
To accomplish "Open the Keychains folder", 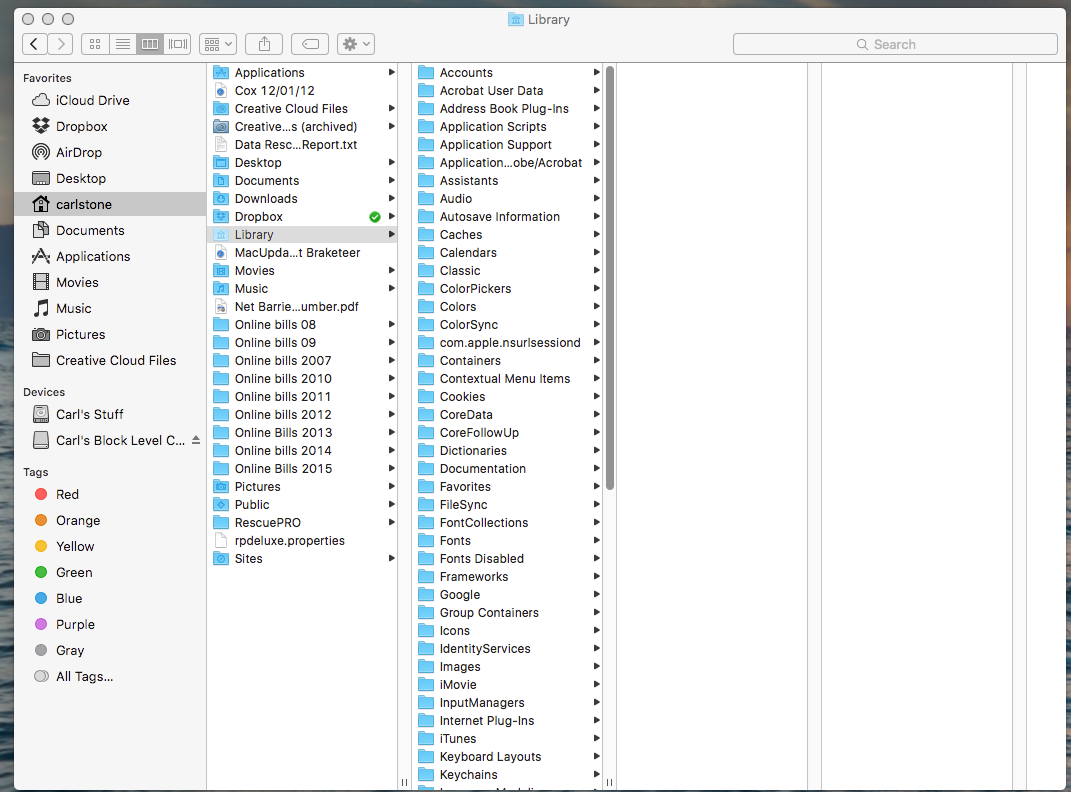I will (508, 774).
